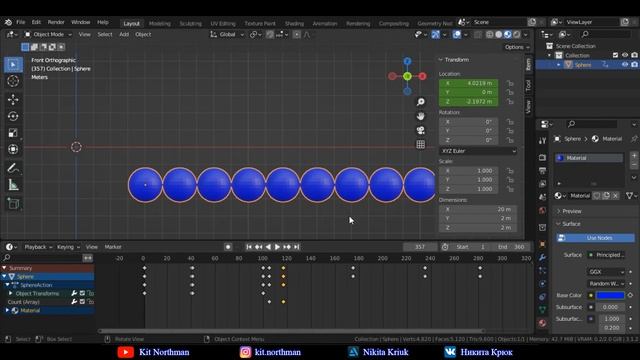Viewport: 640px width, 360px height.
Task: Select the Cursor tool
Action: (x=13, y=81)
